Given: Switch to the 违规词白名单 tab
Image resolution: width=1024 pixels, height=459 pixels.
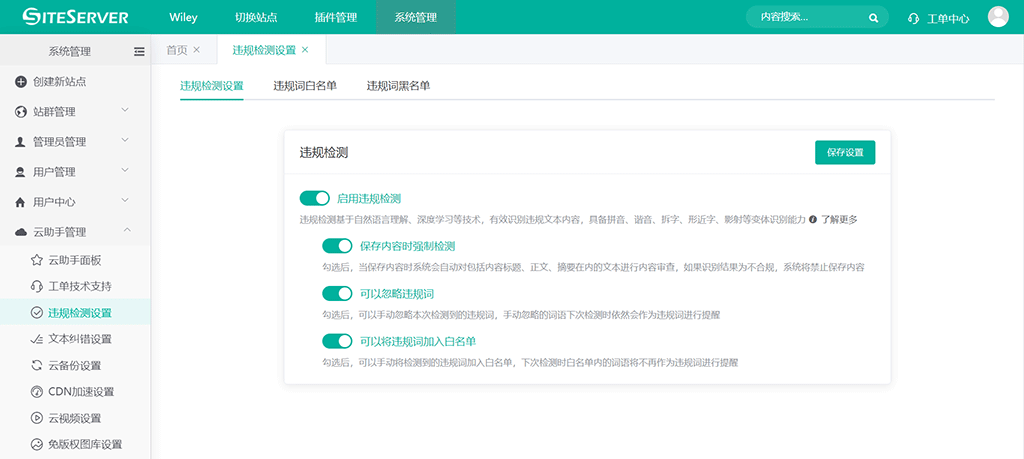Looking at the screenshot, I should pos(304,86).
